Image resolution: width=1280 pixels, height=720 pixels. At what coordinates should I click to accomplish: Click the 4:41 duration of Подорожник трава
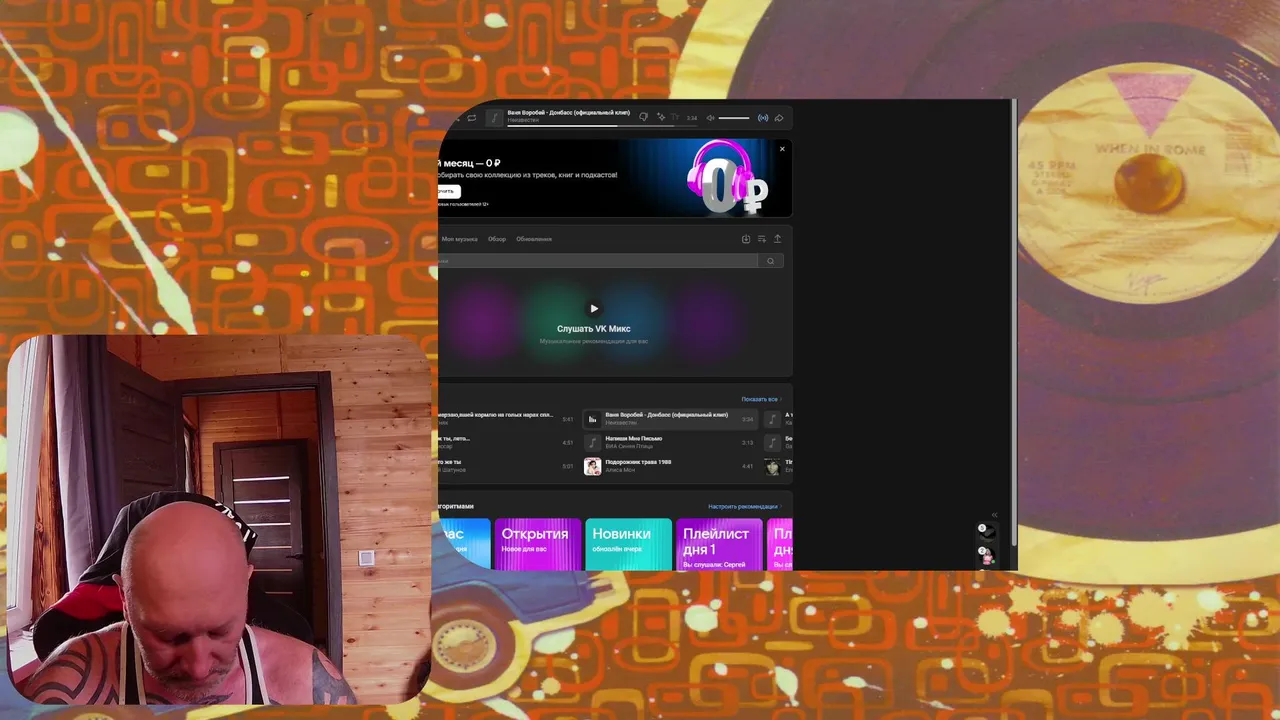(748, 467)
